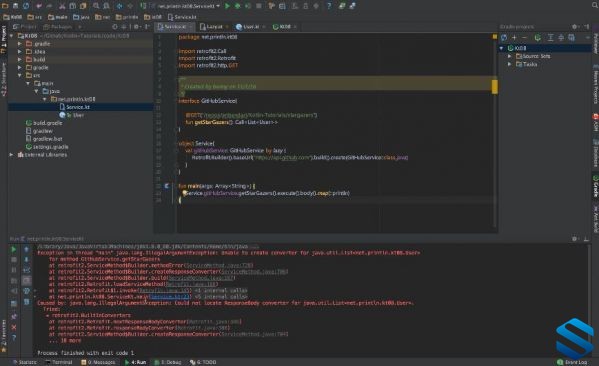Click the Undo arrow in top toolbar
The height and width of the screenshot is (366, 599).
39,6
